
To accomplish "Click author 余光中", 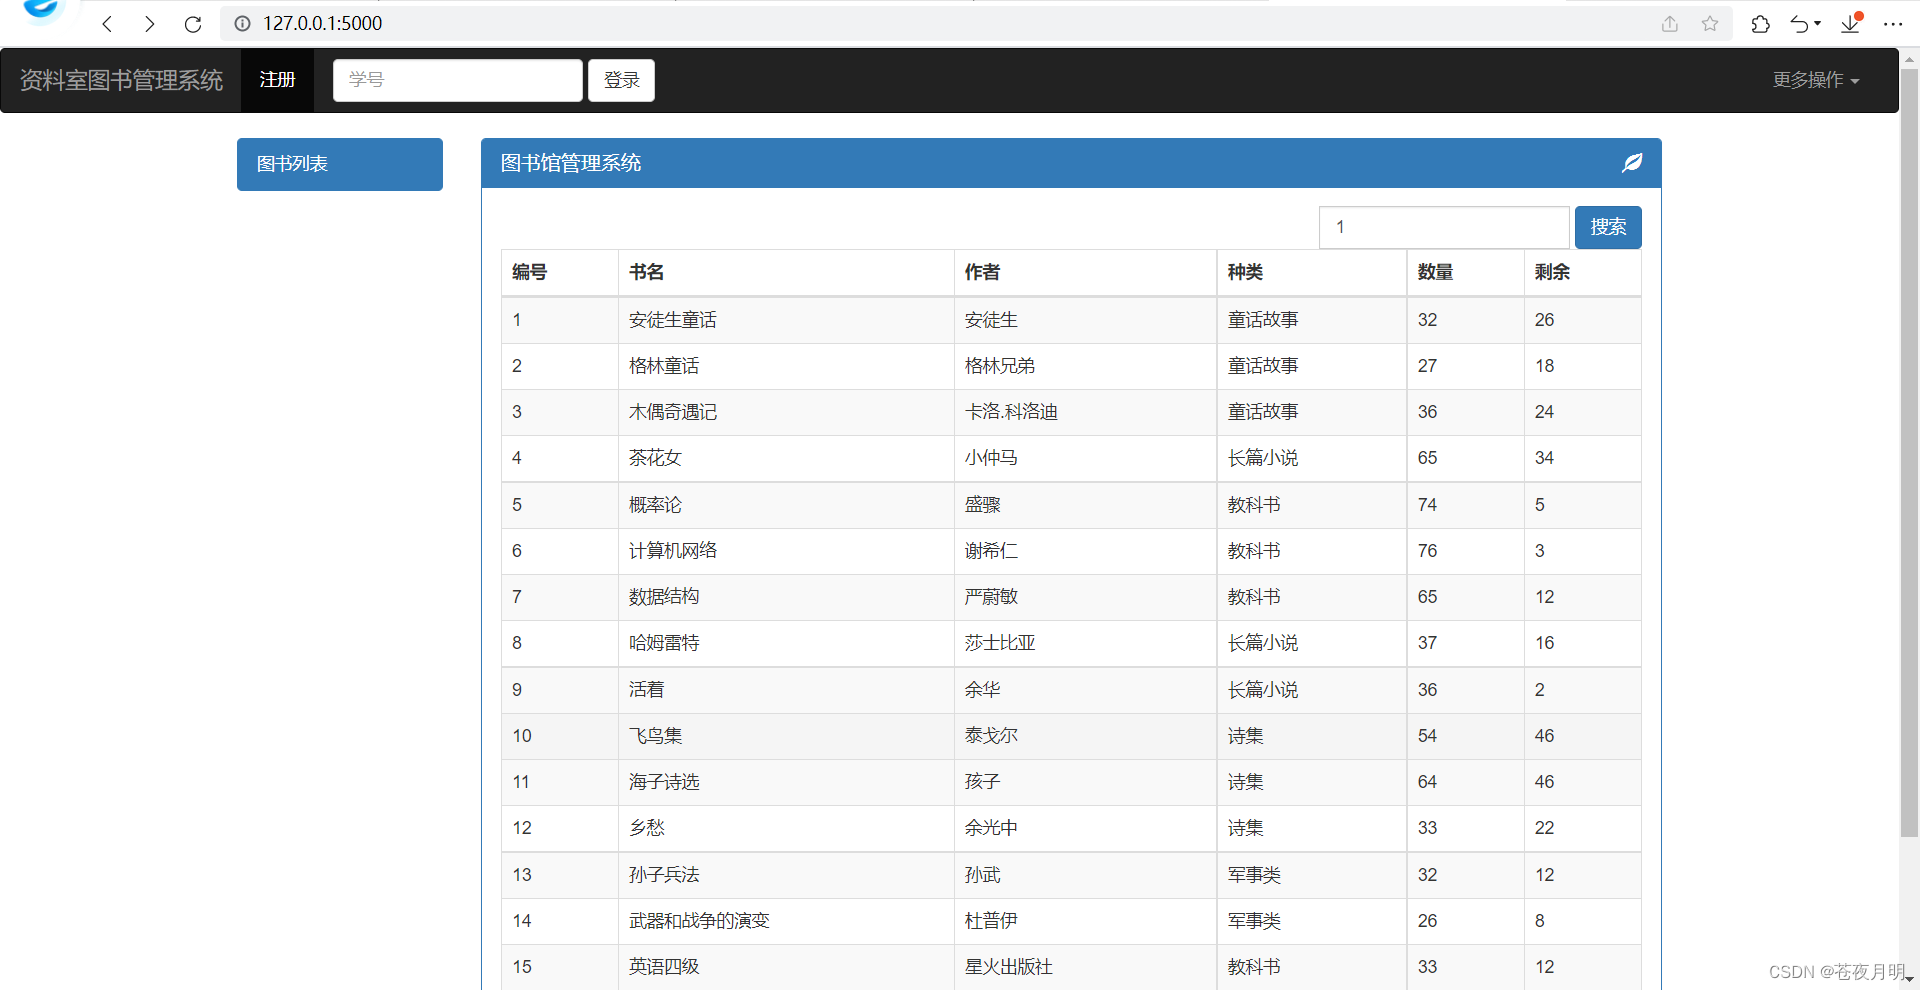I will (991, 828).
